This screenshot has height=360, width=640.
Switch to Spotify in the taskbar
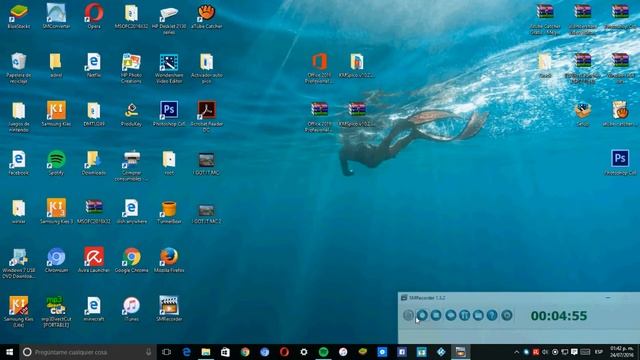(323, 352)
